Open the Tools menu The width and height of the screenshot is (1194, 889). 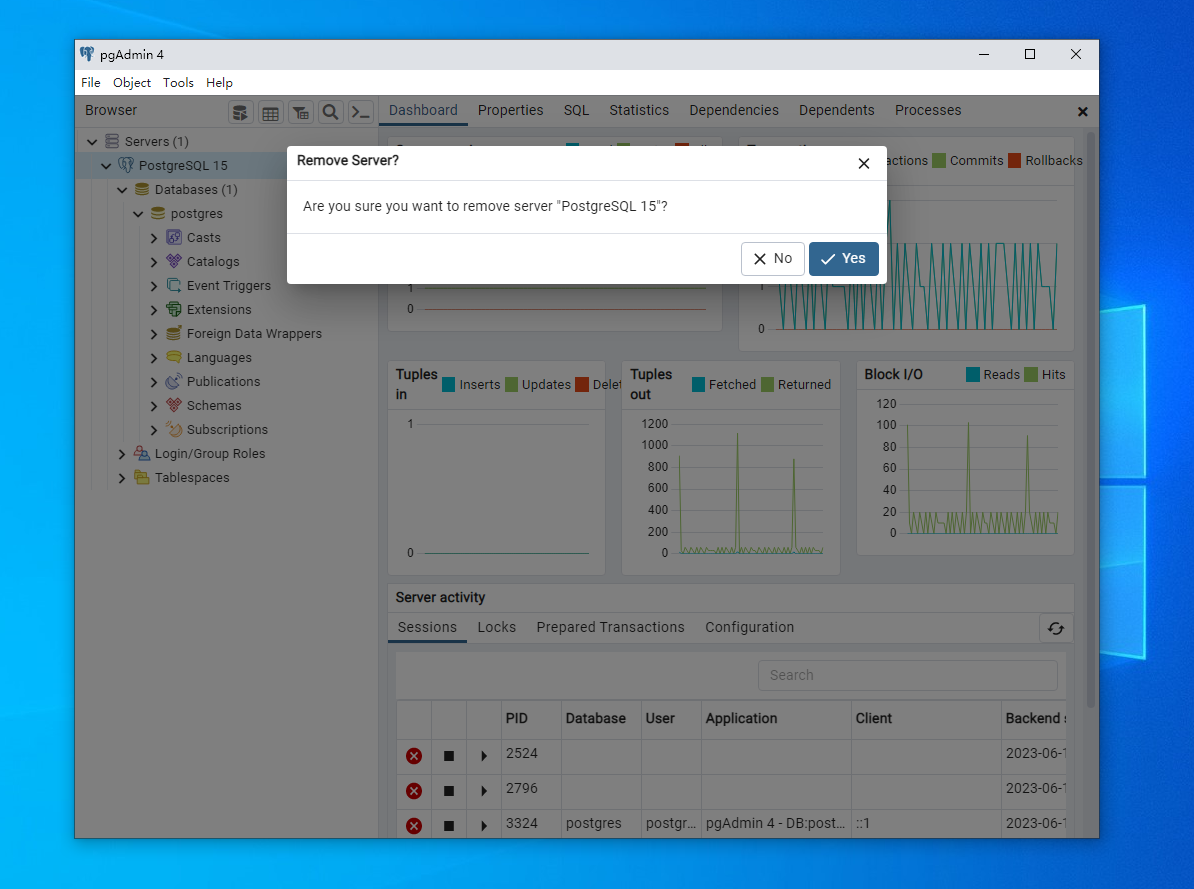pos(178,83)
